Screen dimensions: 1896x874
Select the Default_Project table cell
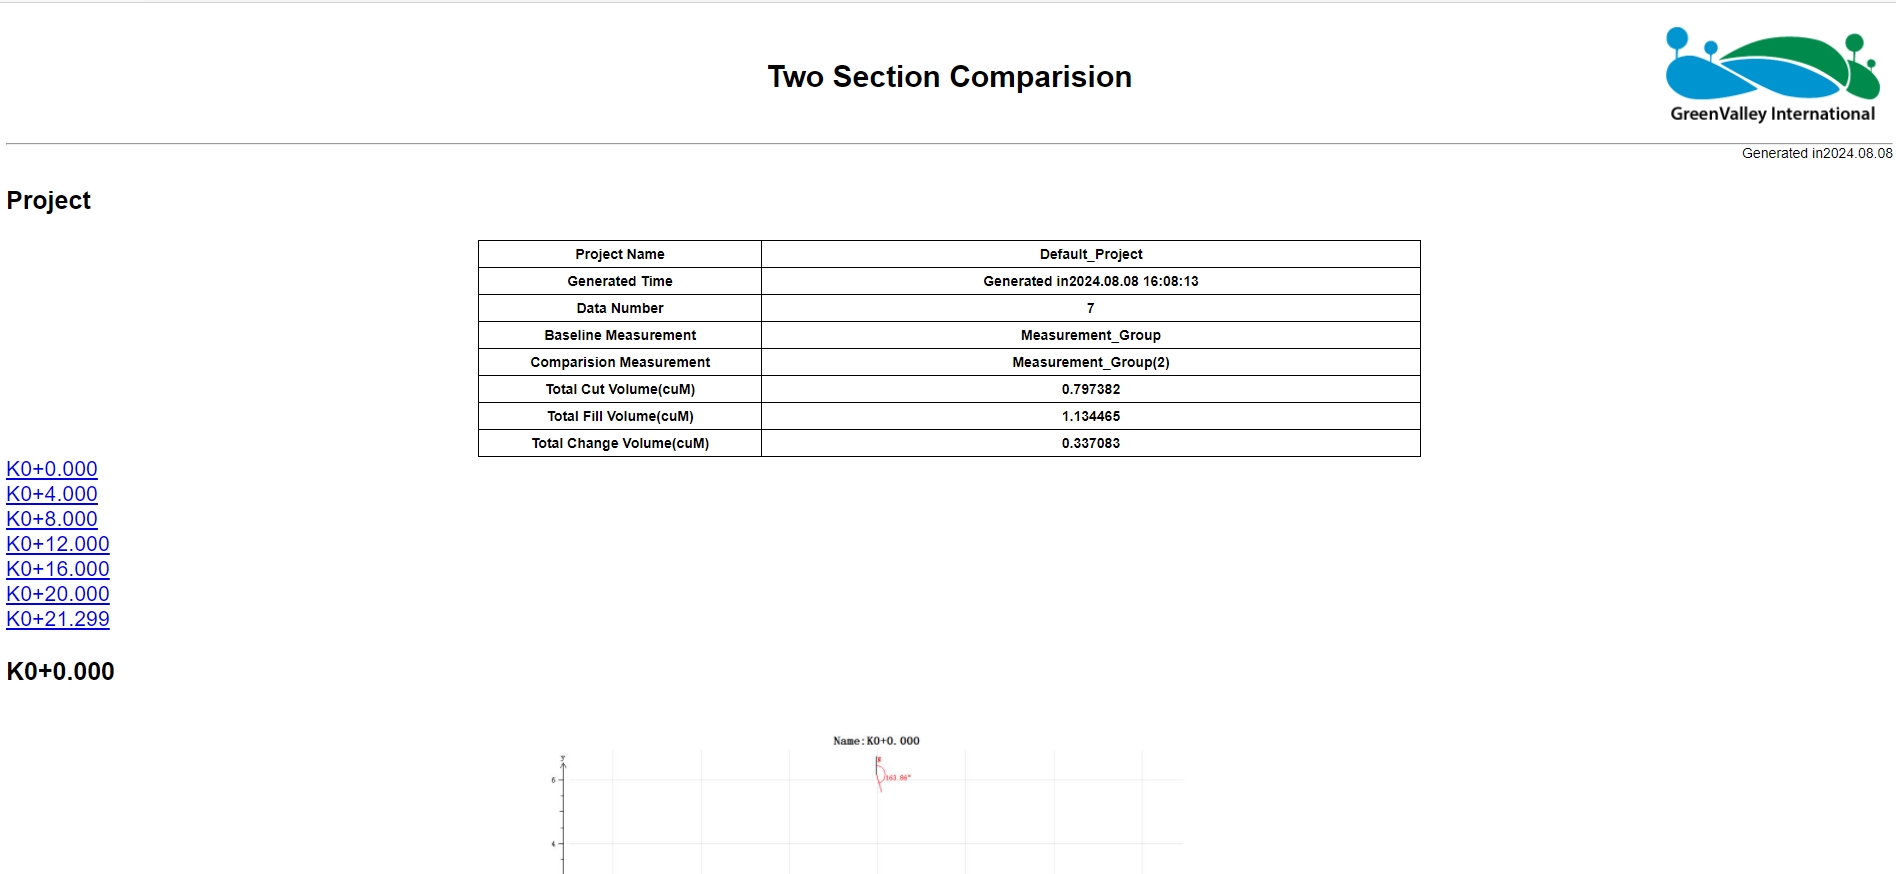1090,254
